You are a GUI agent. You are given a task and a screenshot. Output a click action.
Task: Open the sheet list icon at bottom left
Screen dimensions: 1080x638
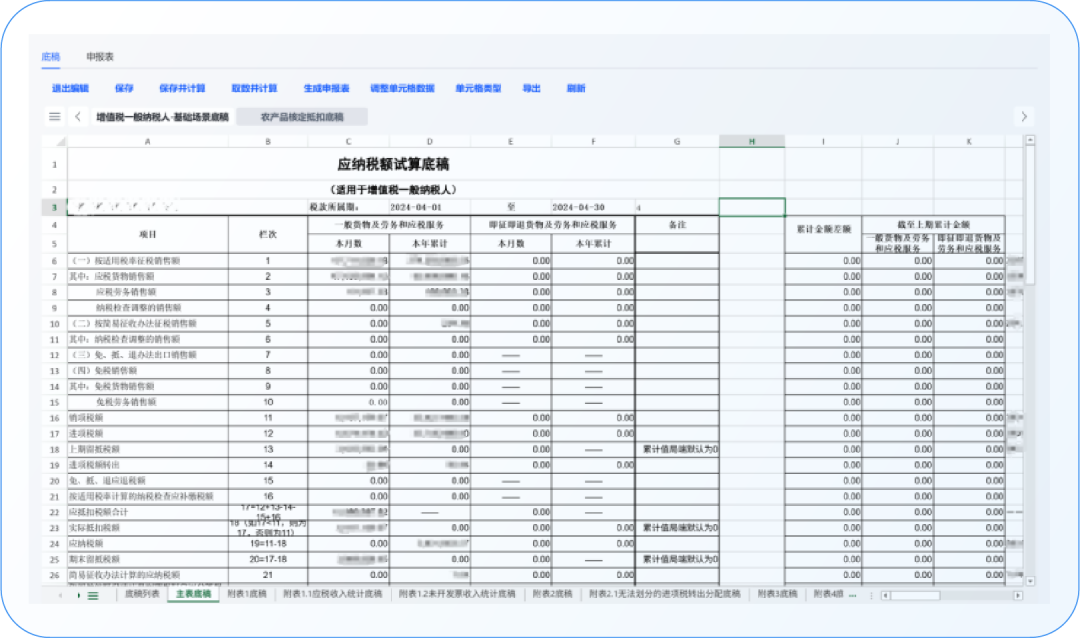click(93, 595)
